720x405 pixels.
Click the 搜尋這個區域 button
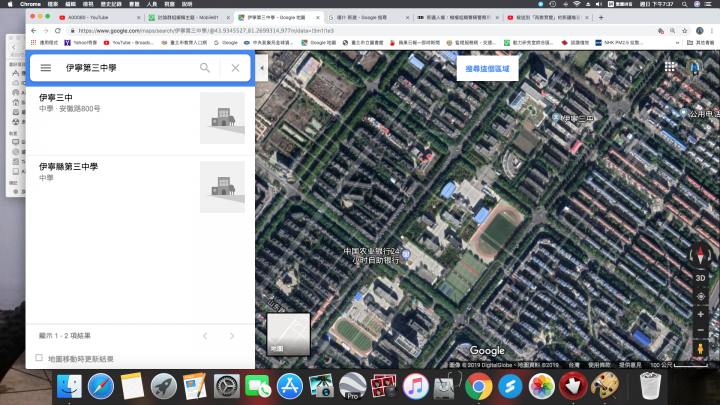487,69
